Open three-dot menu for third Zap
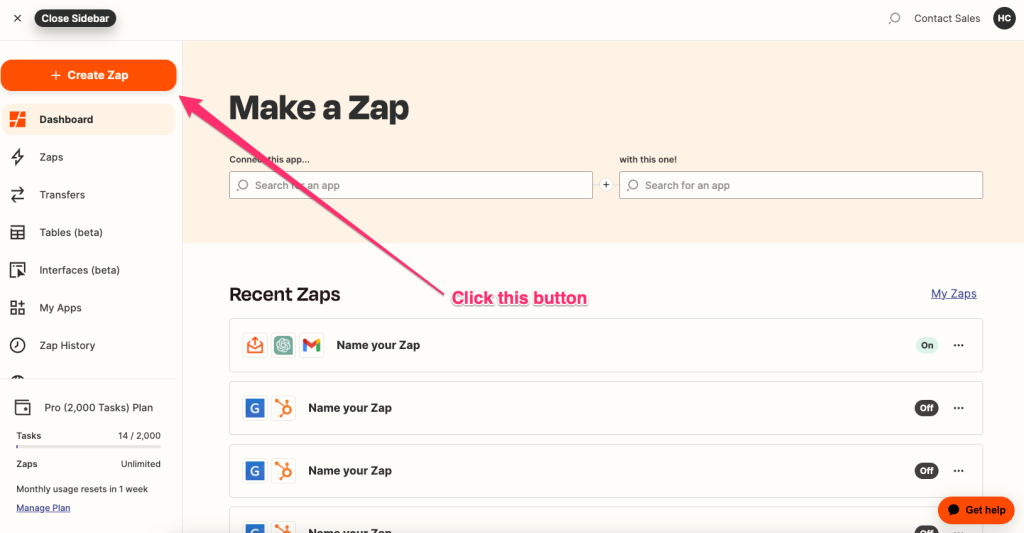The width and height of the screenshot is (1024, 533). (959, 471)
